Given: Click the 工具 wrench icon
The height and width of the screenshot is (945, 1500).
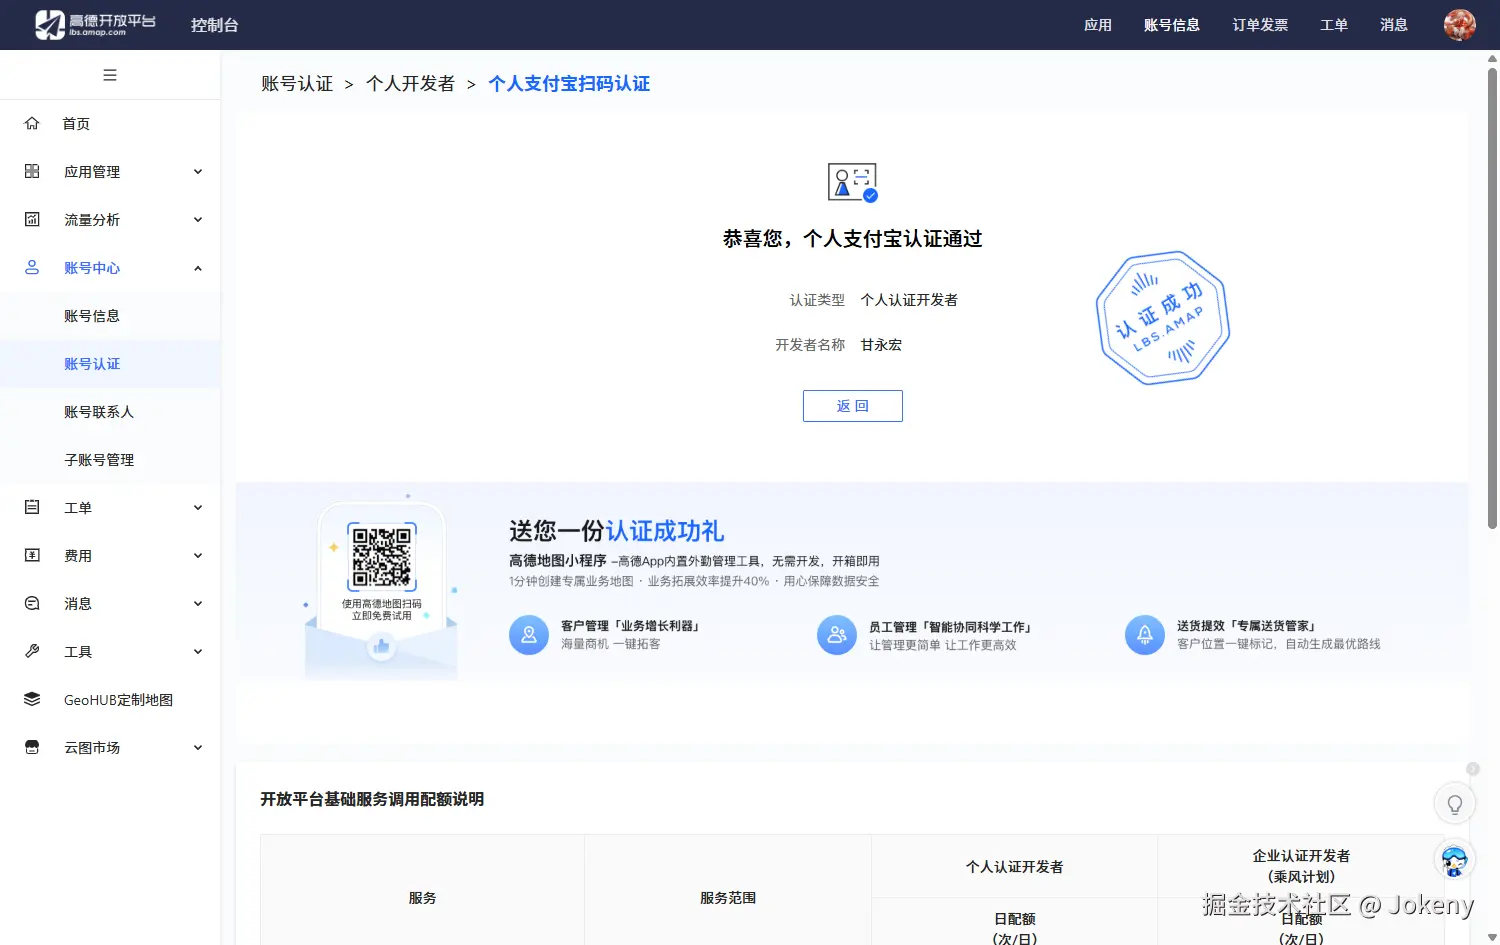Looking at the screenshot, I should click(32, 651).
